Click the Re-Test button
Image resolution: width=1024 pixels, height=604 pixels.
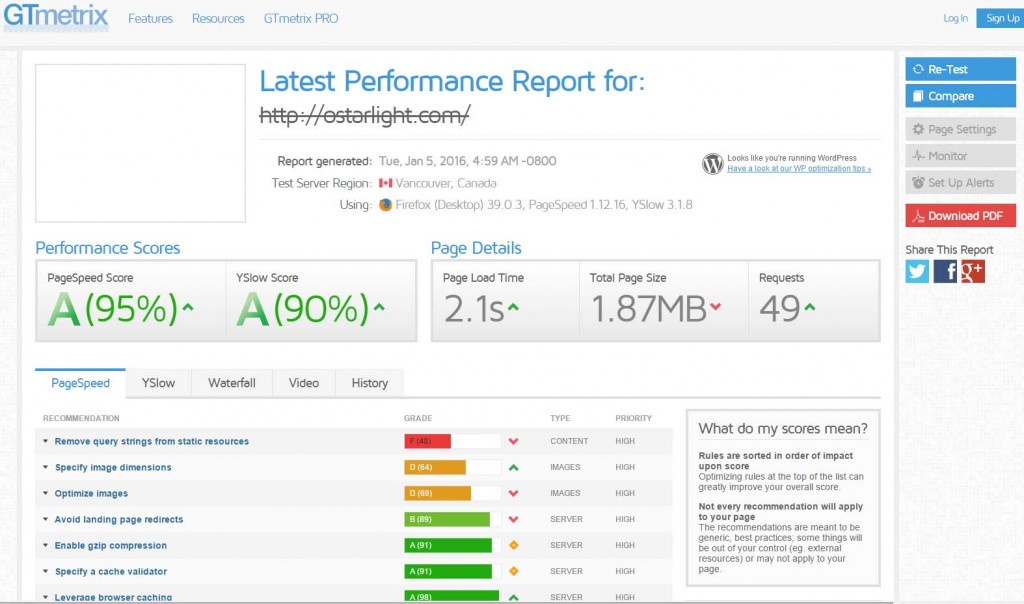961,69
